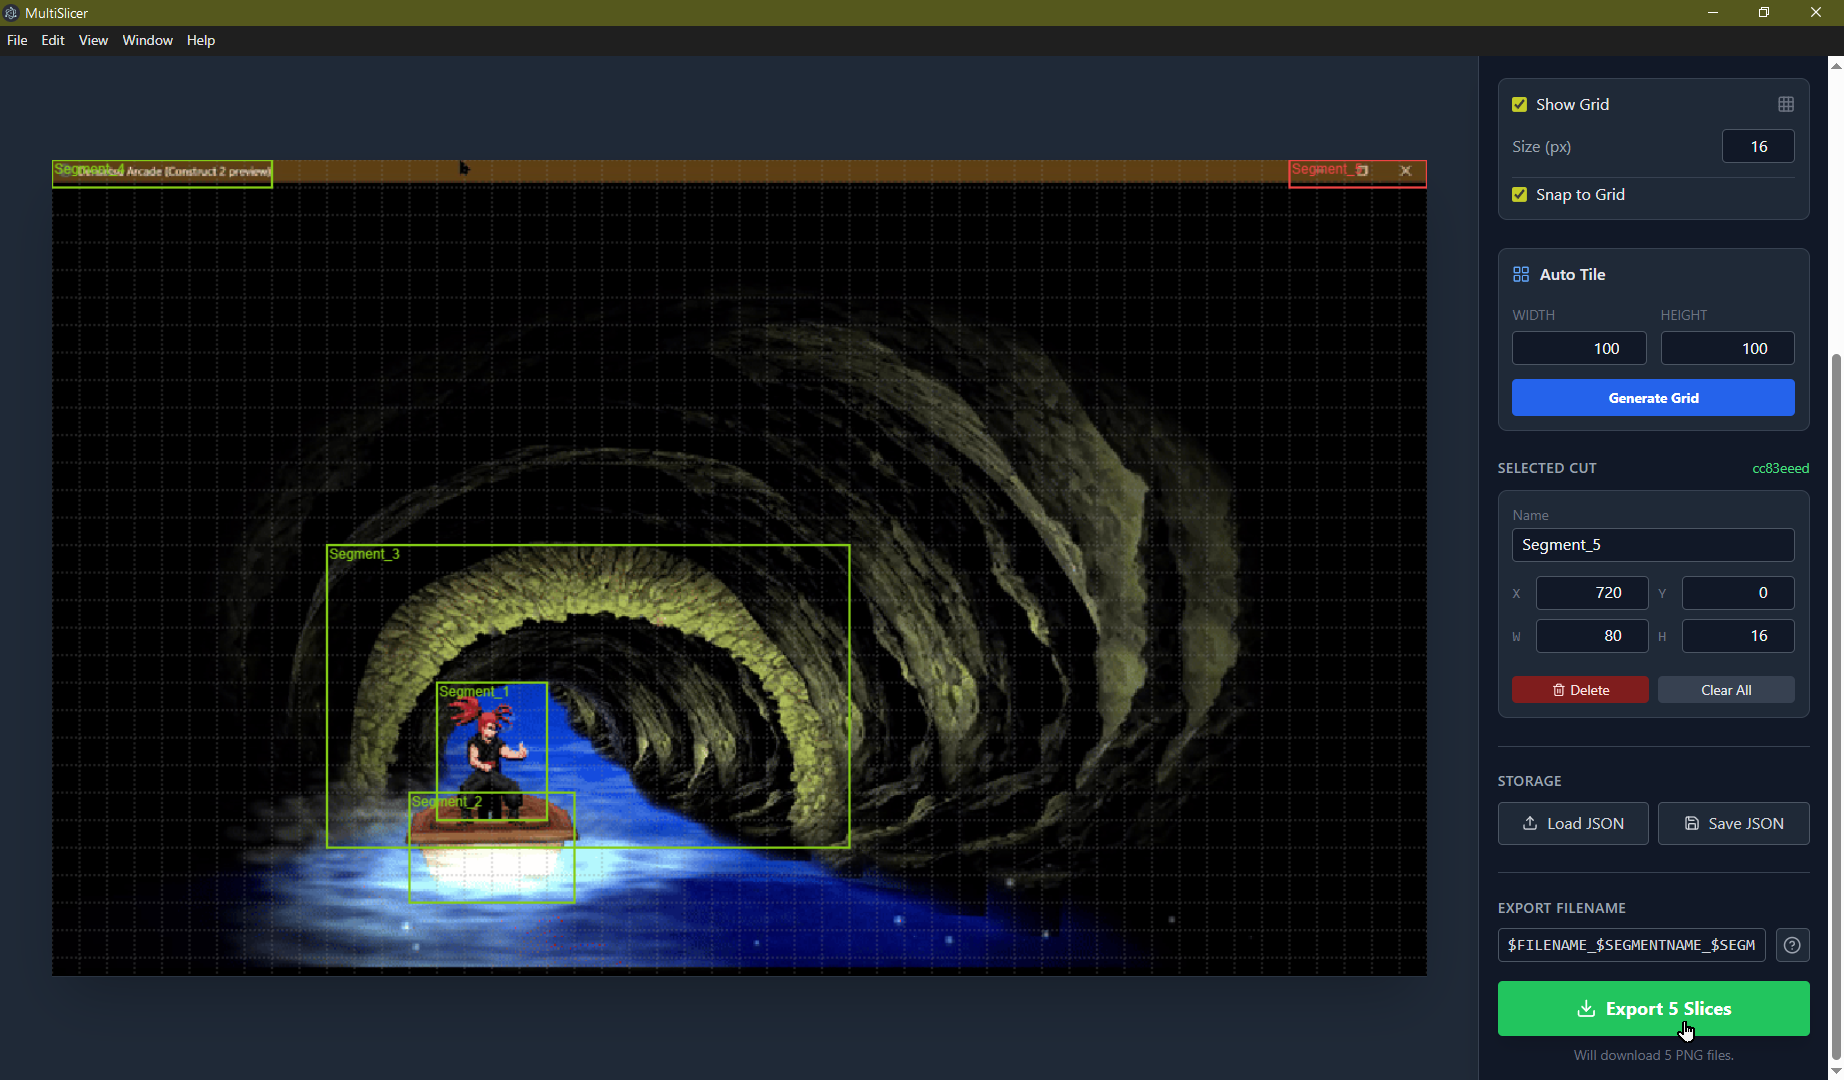
Task: Close the MultiSlicer window
Action: pyautogui.click(x=1816, y=13)
